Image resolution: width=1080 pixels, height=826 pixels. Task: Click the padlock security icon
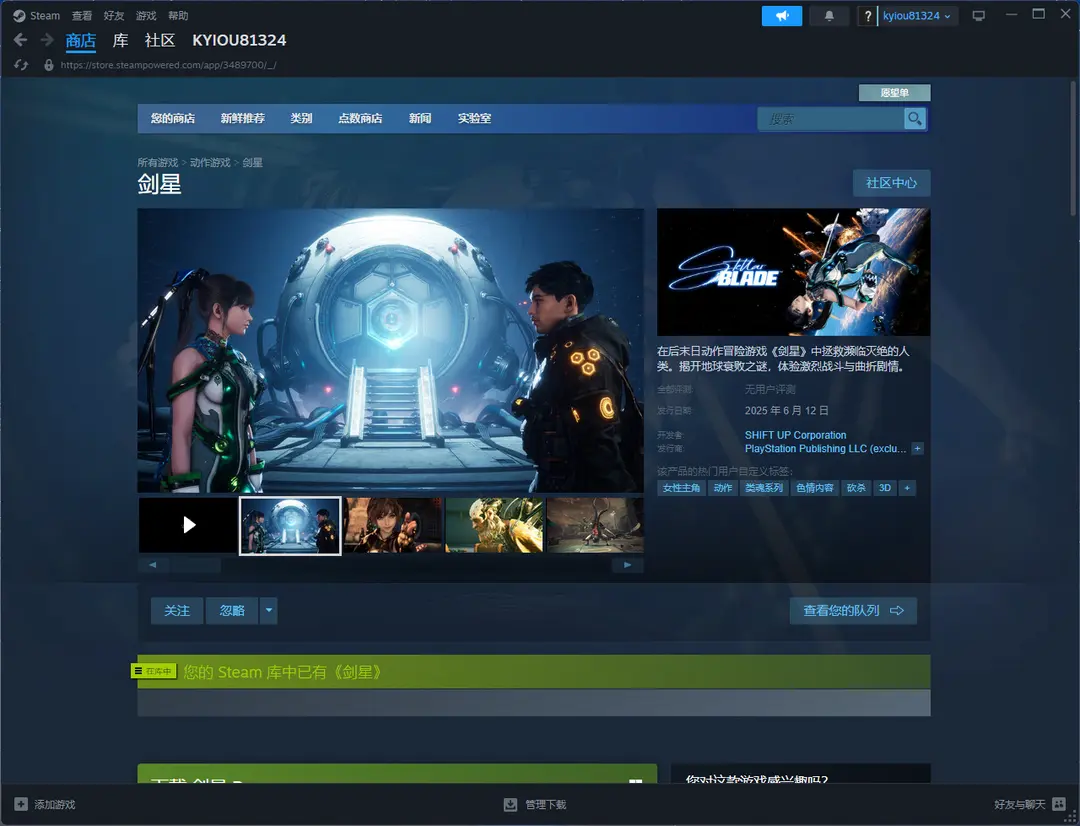[x=49, y=65]
